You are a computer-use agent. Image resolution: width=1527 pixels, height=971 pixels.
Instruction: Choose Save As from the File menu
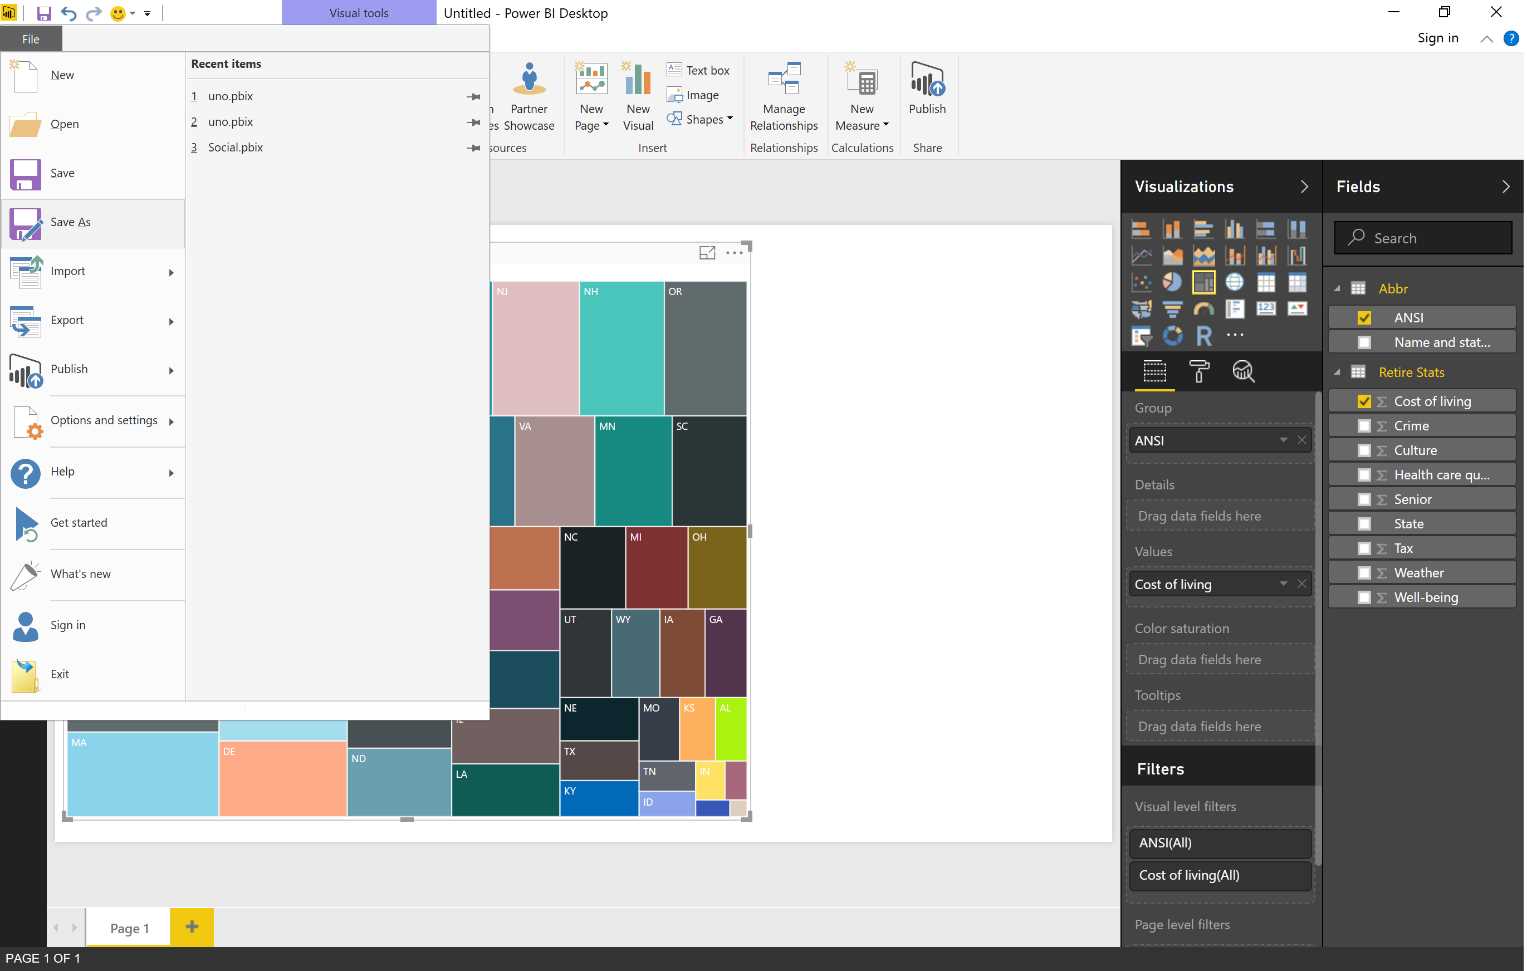(70, 222)
